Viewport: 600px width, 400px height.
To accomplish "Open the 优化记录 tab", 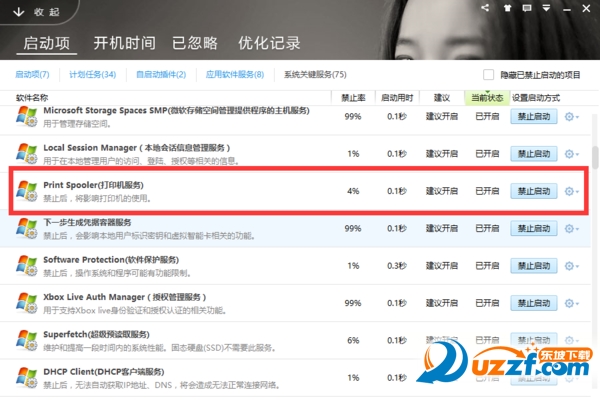I will tap(269, 43).
